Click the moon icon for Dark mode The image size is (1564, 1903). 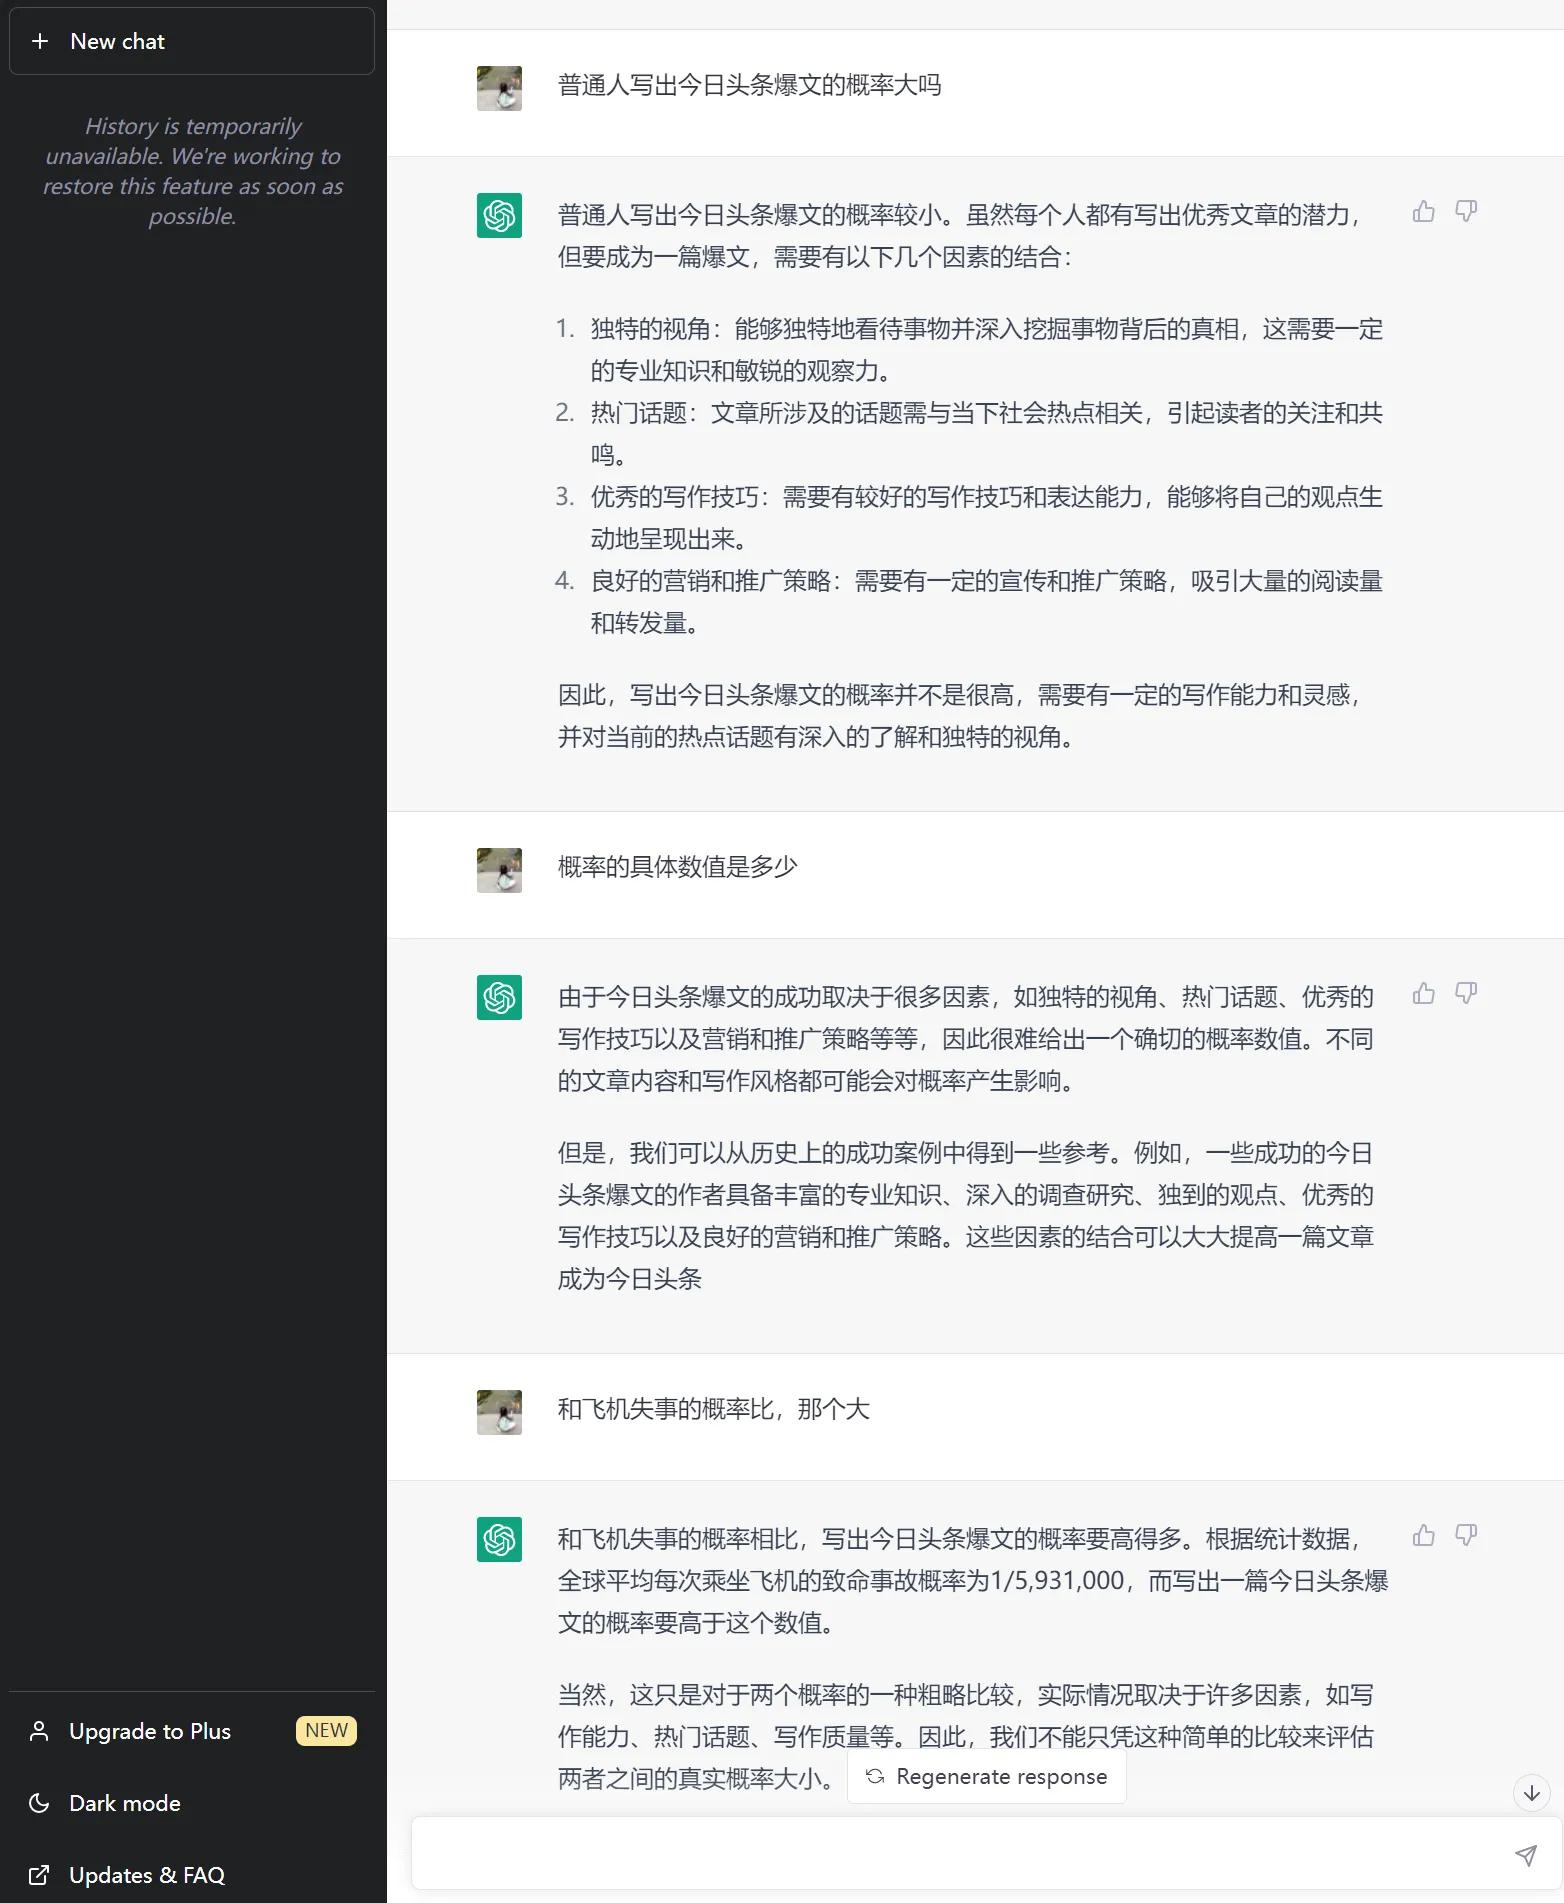pos(39,1803)
